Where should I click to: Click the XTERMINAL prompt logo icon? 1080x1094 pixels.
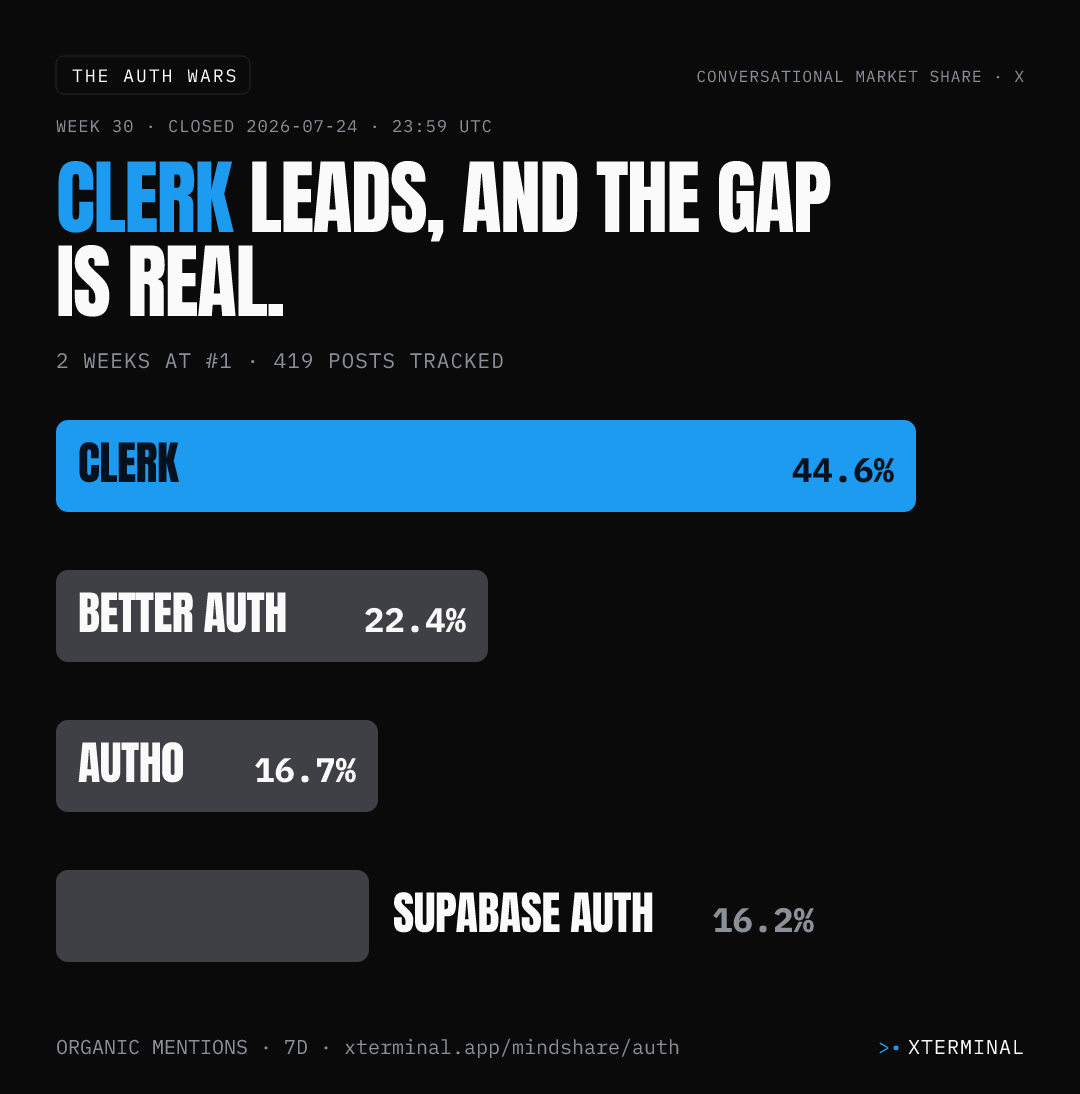tap(889, 1048)
